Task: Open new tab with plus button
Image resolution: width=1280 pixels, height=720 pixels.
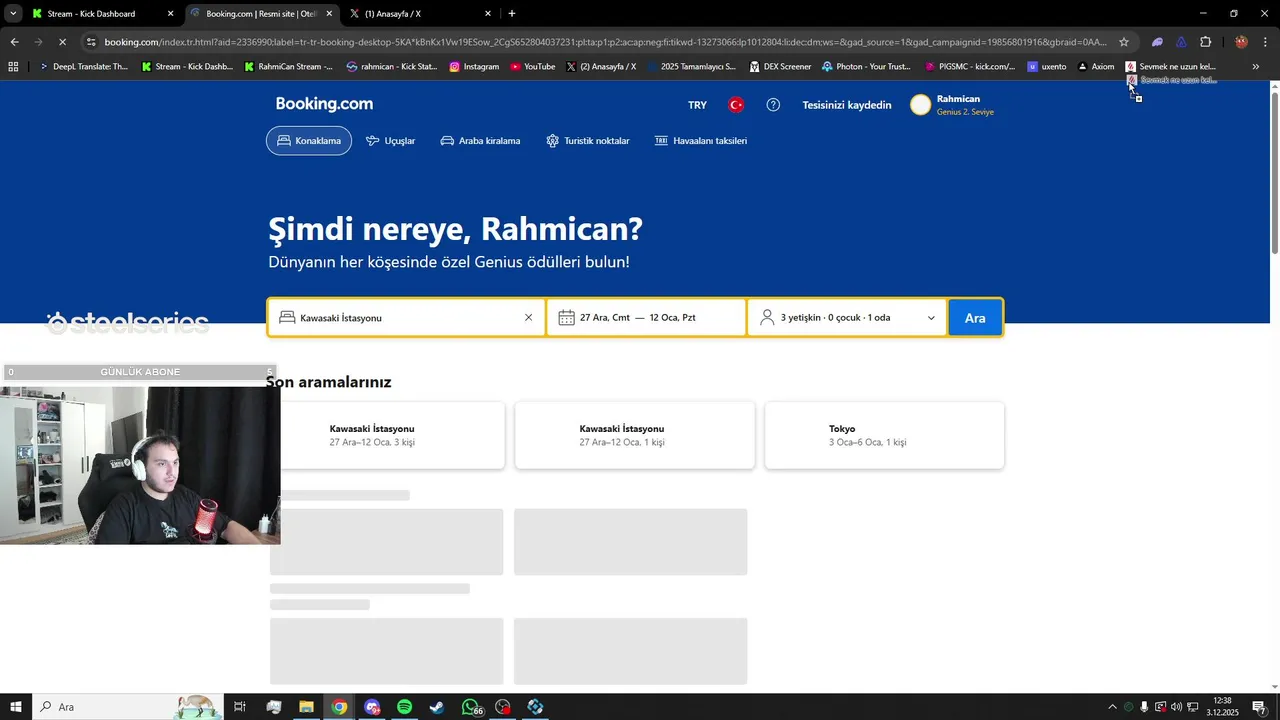Action: coord(512,14)
